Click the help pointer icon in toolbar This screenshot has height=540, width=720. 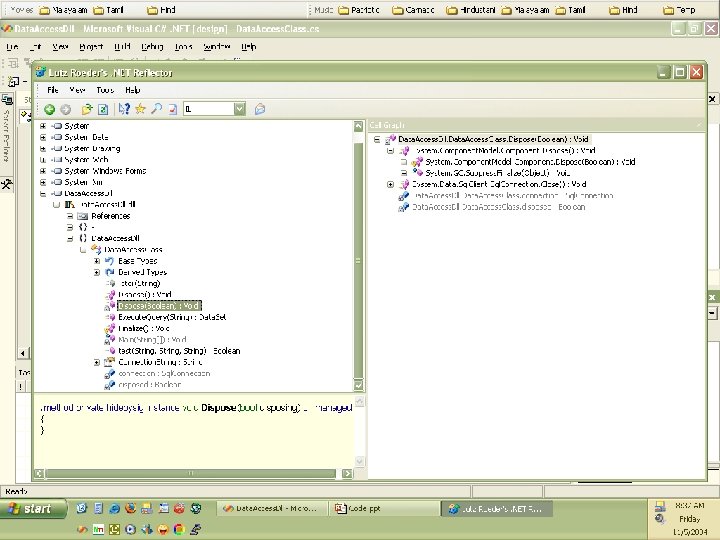pos(124,108)
